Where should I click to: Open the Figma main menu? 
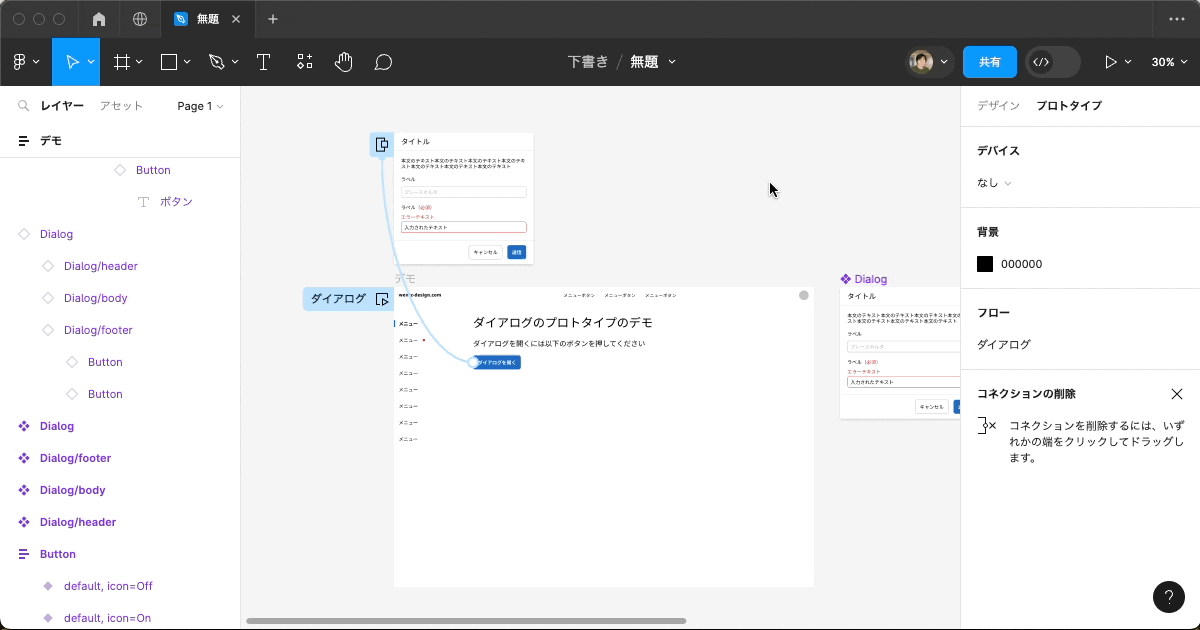[x=24, y=62]
